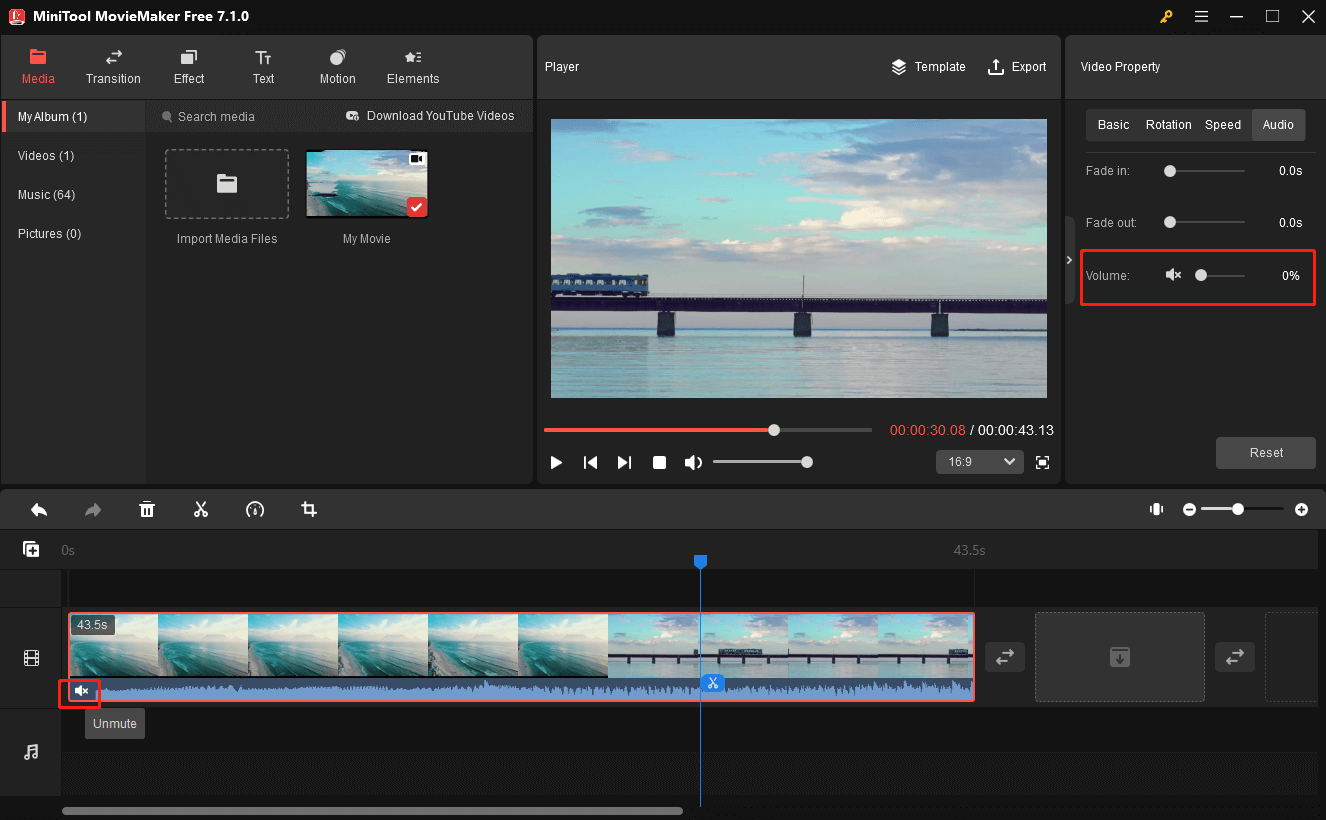Select the My Movie thumbnail in My Album

[366, 183]
